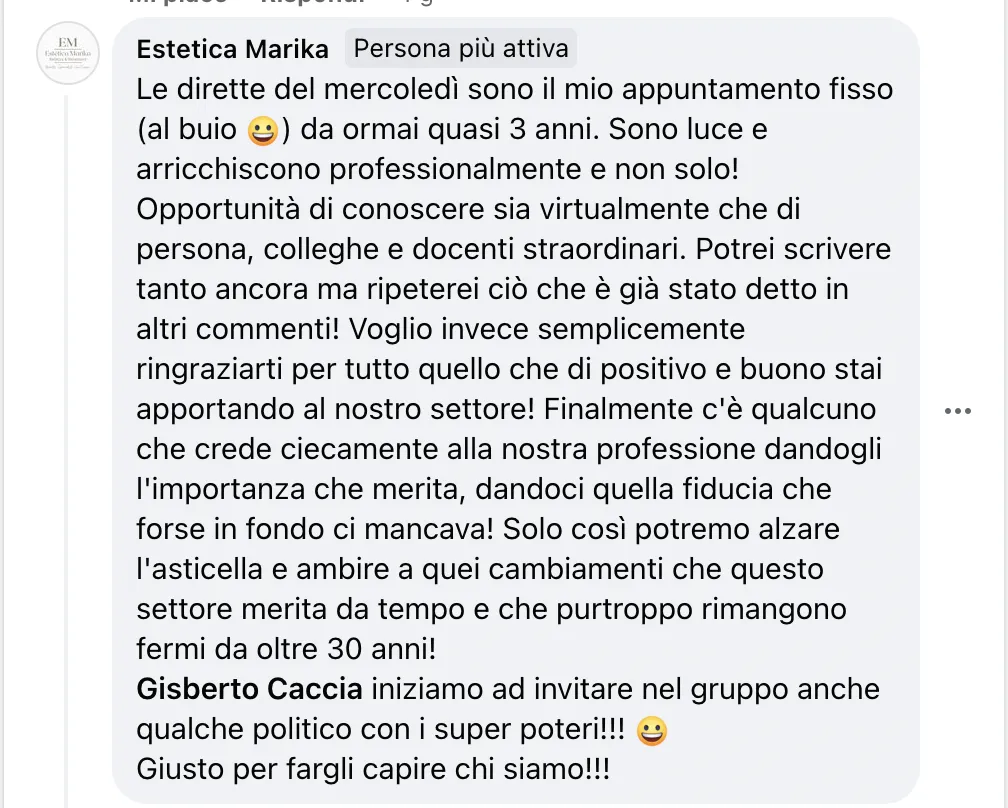Open the Estetica Marika profile name link
The image size is (1008, 808).
point(232,49)
